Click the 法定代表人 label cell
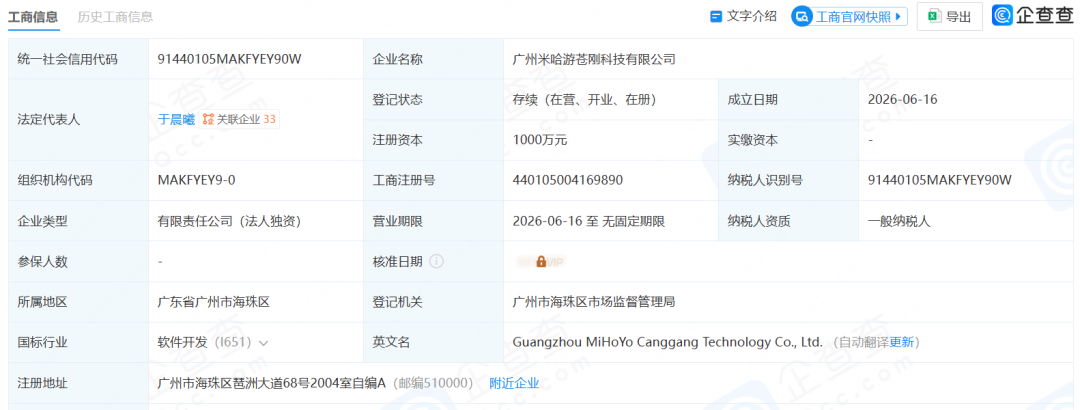1080x410 pixels. coord(78,119)
